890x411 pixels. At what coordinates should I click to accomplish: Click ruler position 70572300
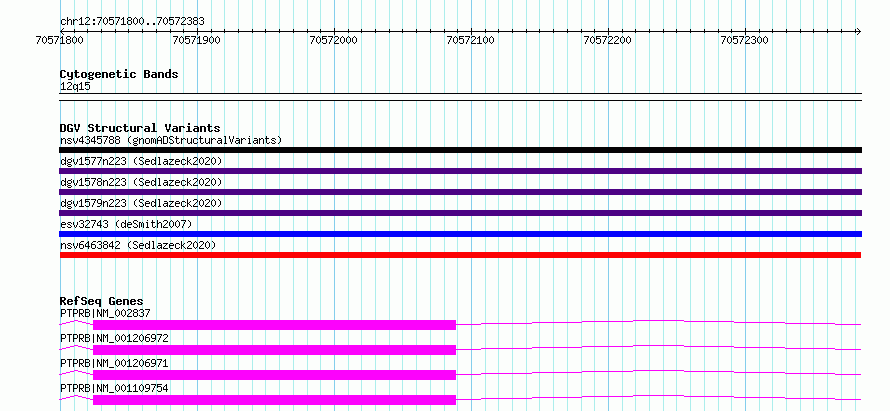(744, 40)
